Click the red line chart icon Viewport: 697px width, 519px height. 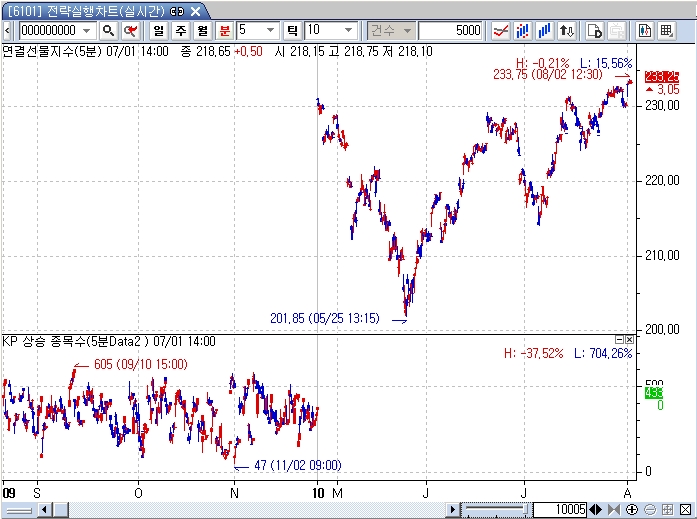501,31
